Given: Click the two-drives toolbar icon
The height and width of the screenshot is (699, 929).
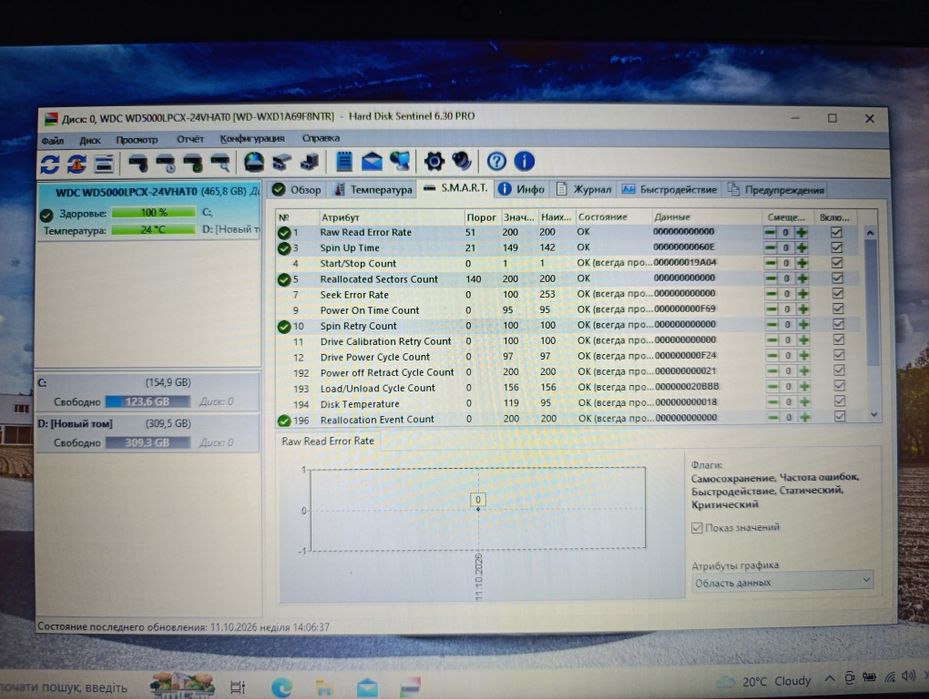Looking at the screenshot, I should 282,162.
